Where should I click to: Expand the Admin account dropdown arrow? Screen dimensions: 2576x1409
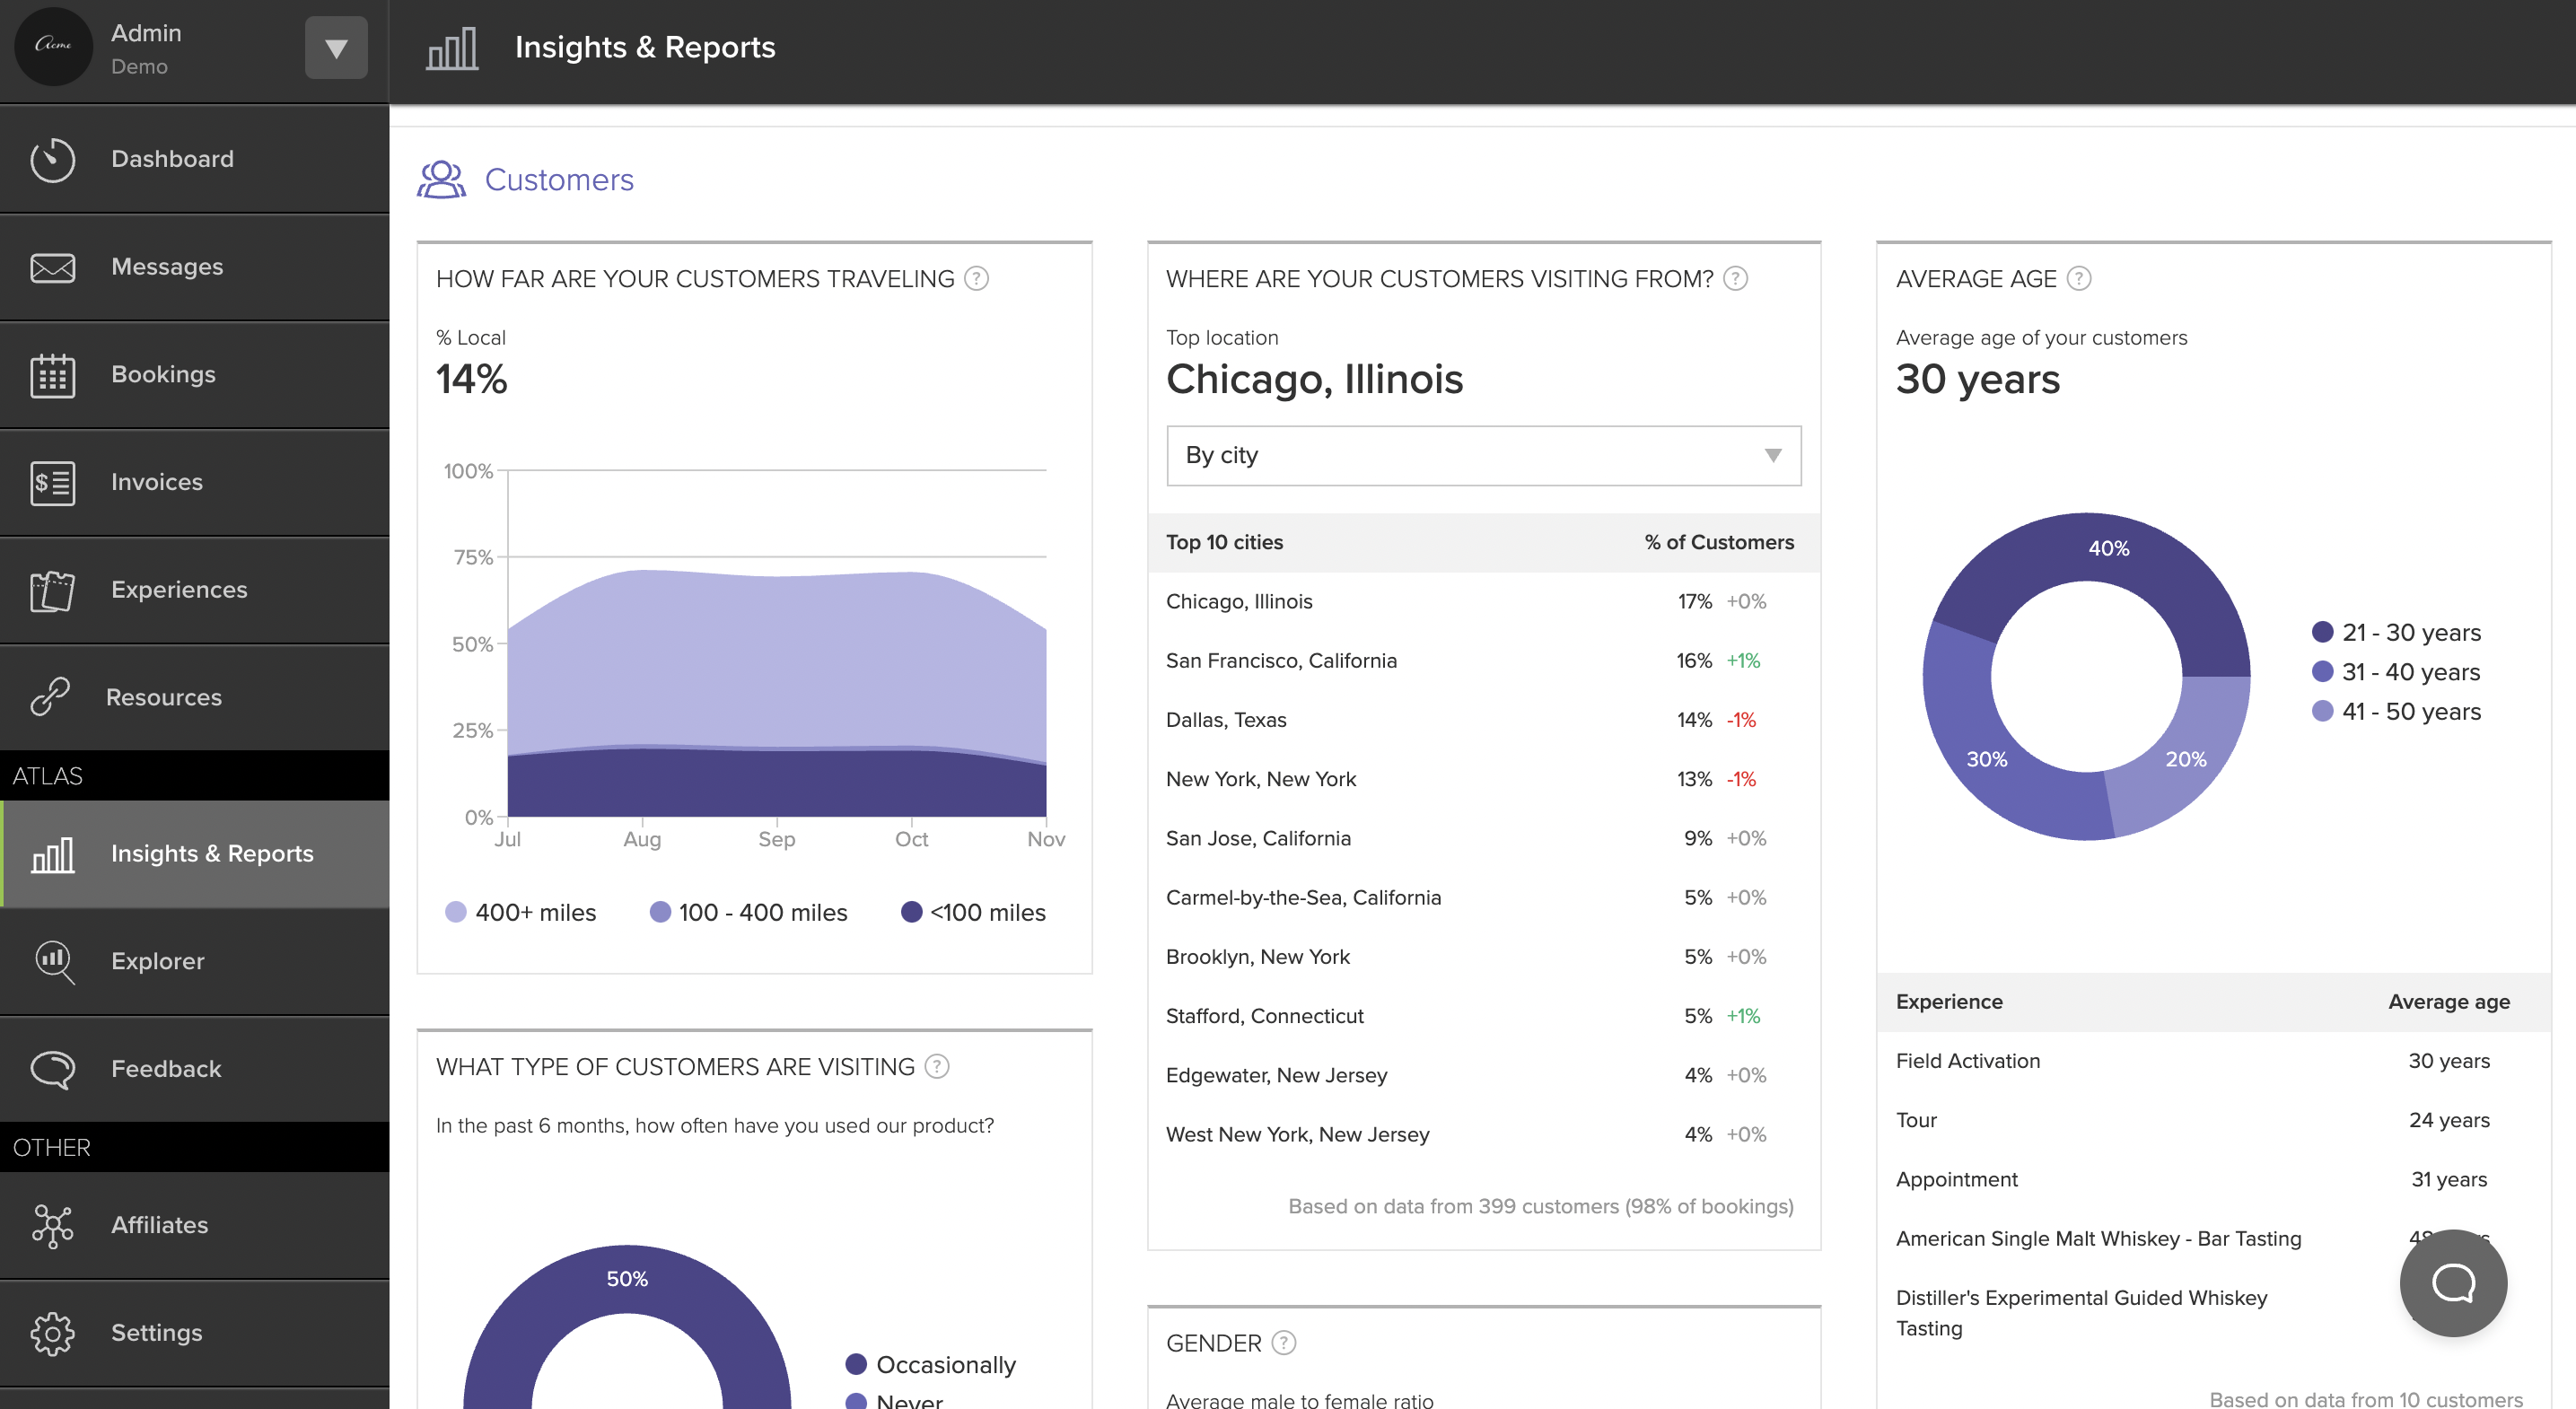point(336,47)
